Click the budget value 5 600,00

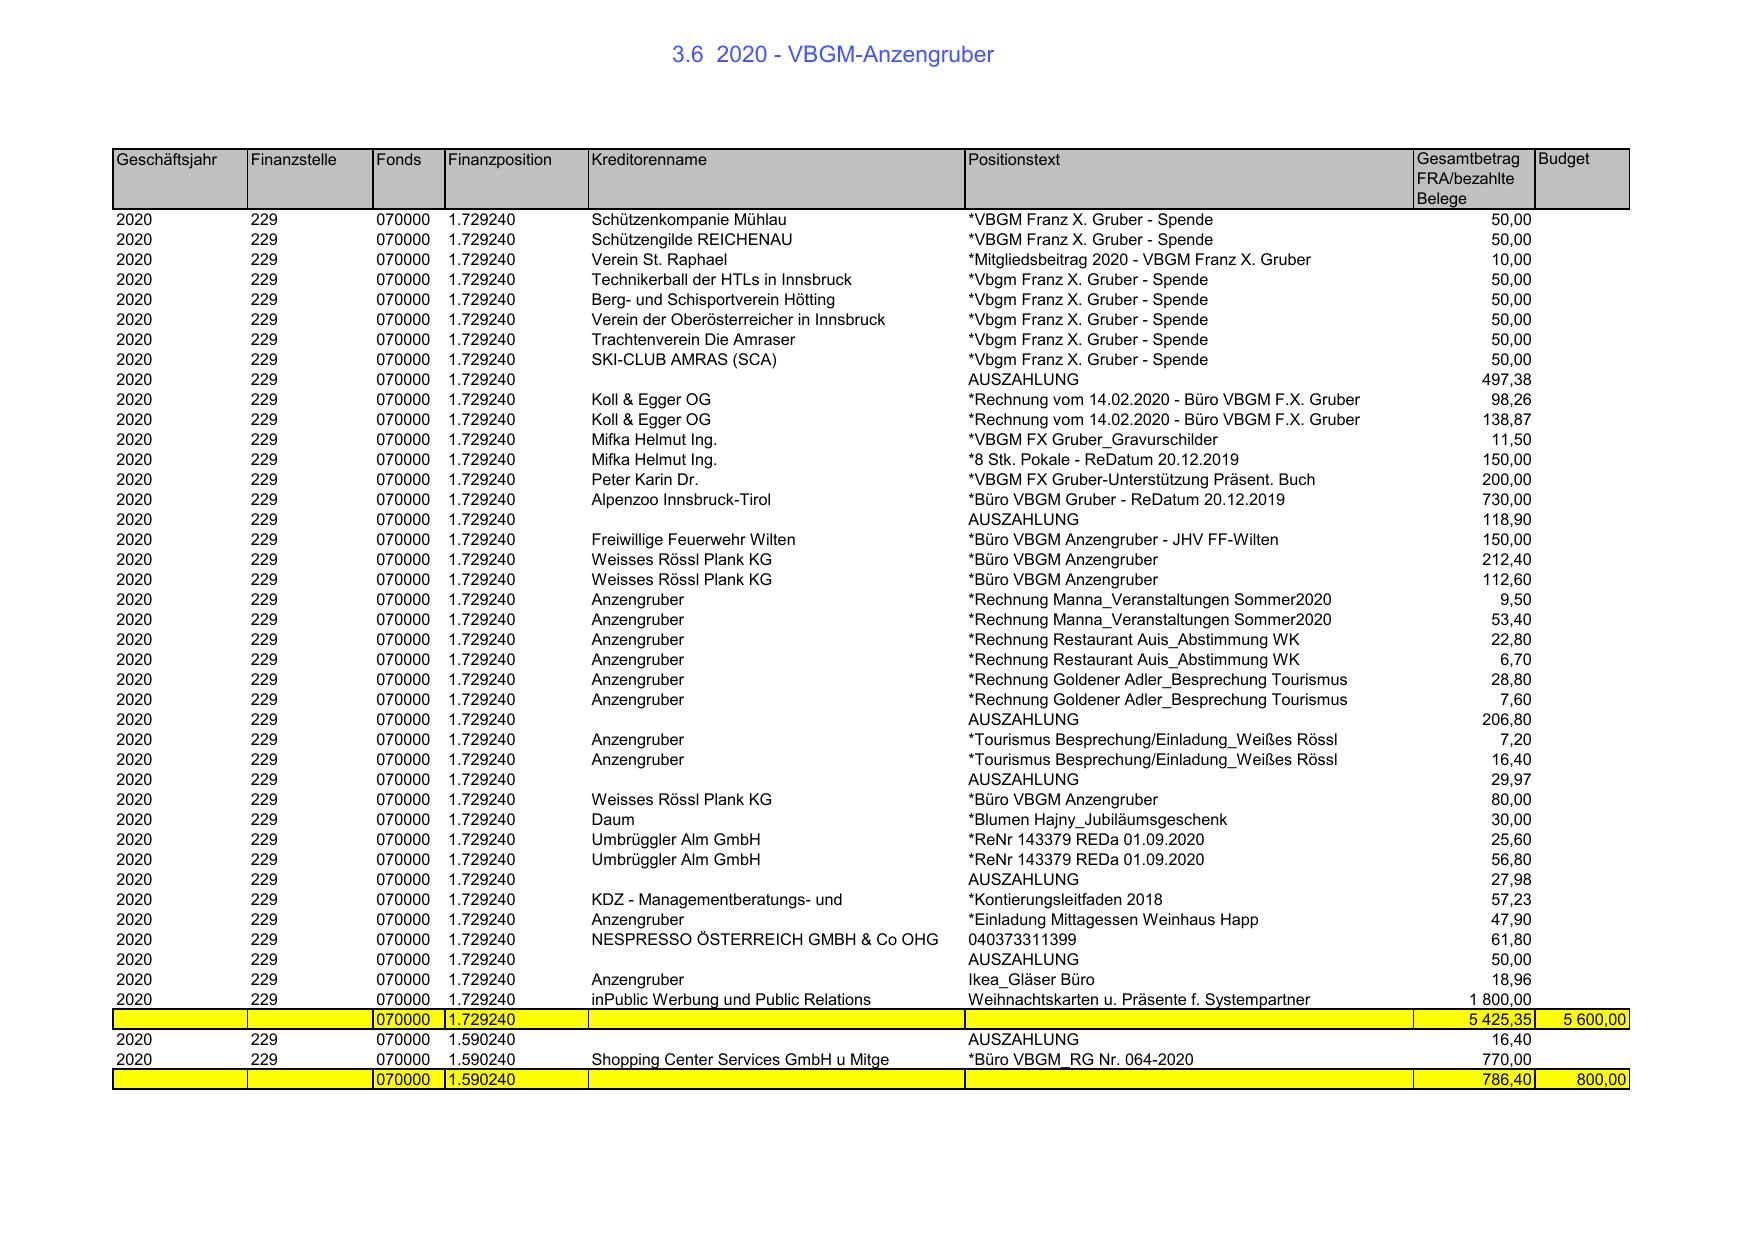(1594, 1020)
